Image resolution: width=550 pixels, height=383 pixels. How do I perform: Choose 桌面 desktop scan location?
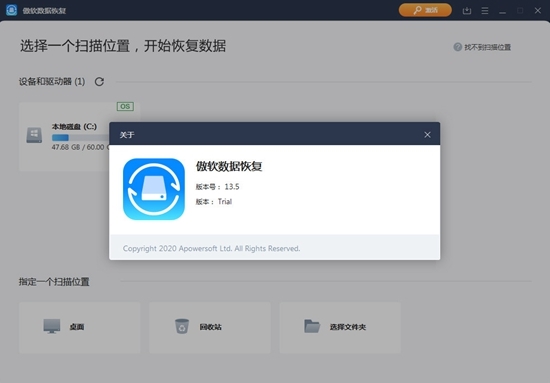coord(80,328)
